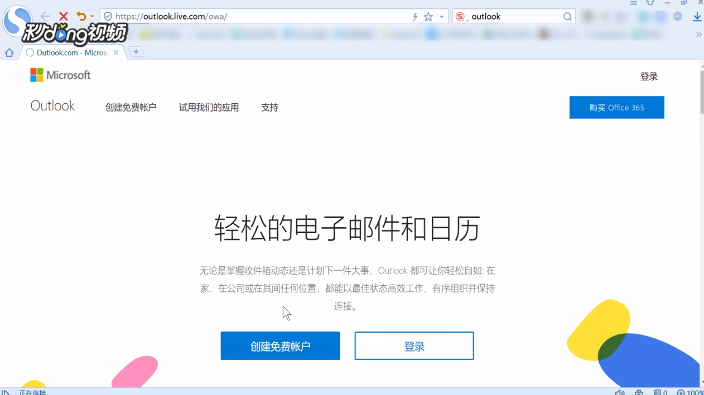Click the magnifier search icon
The width and height of the screenshot is (704, 395).
(x=568, y=17)
